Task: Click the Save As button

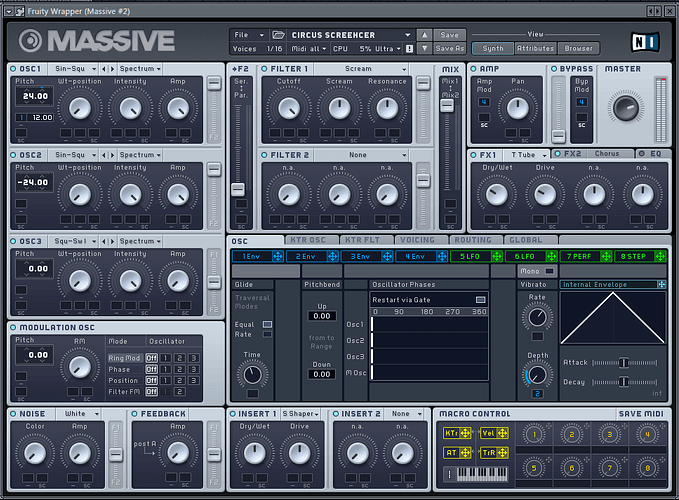Action: pyautogui.click(x=449, y=48)
